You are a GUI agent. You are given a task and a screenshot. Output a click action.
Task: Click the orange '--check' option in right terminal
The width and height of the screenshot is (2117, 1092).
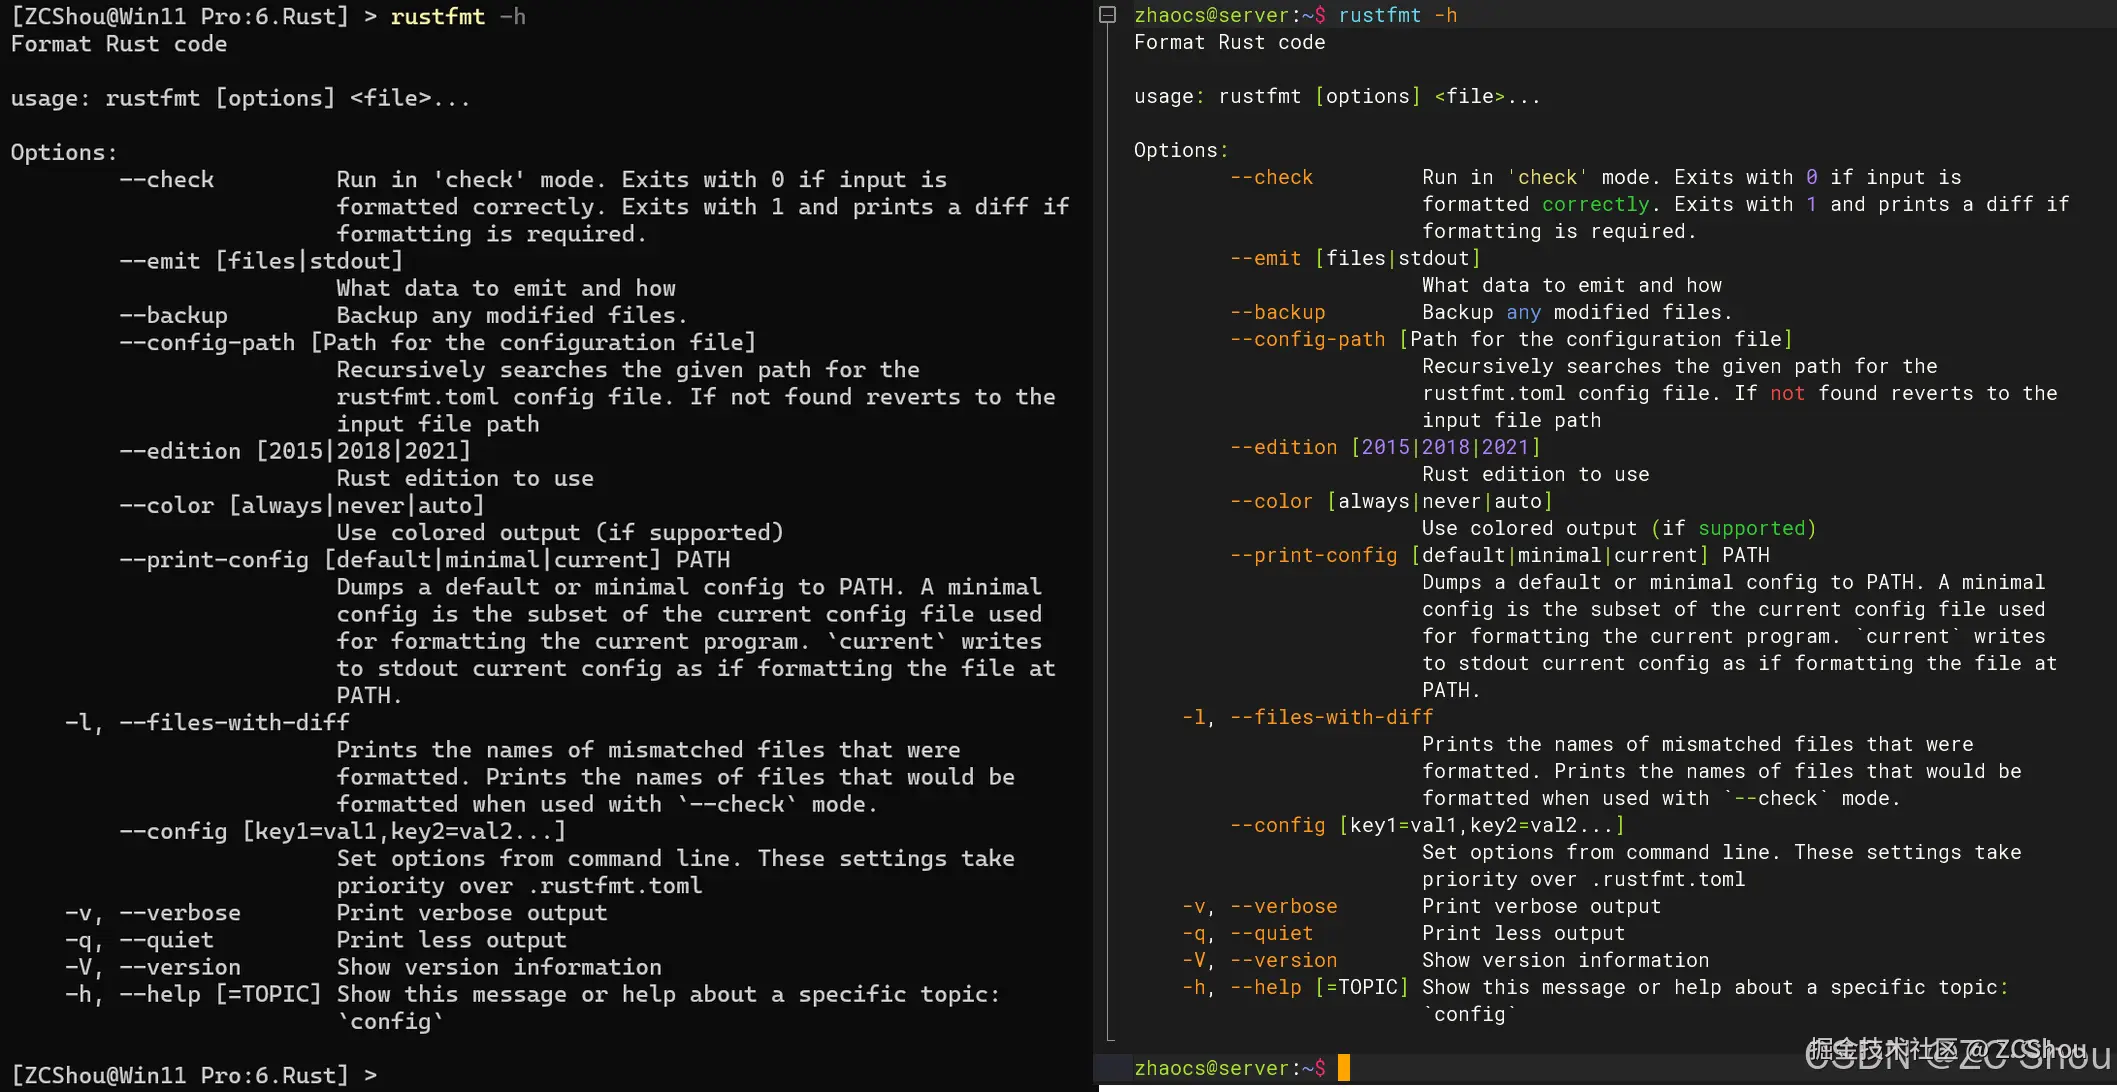[x=1271, y=177]
